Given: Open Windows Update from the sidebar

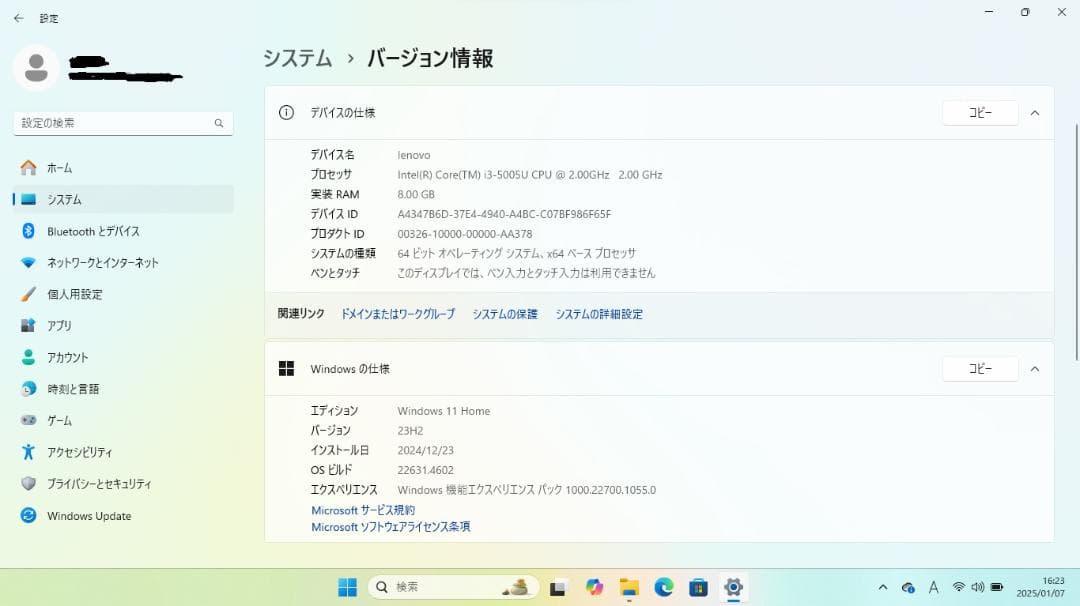Looking at the screenshot, I should [x=89, y=515].
